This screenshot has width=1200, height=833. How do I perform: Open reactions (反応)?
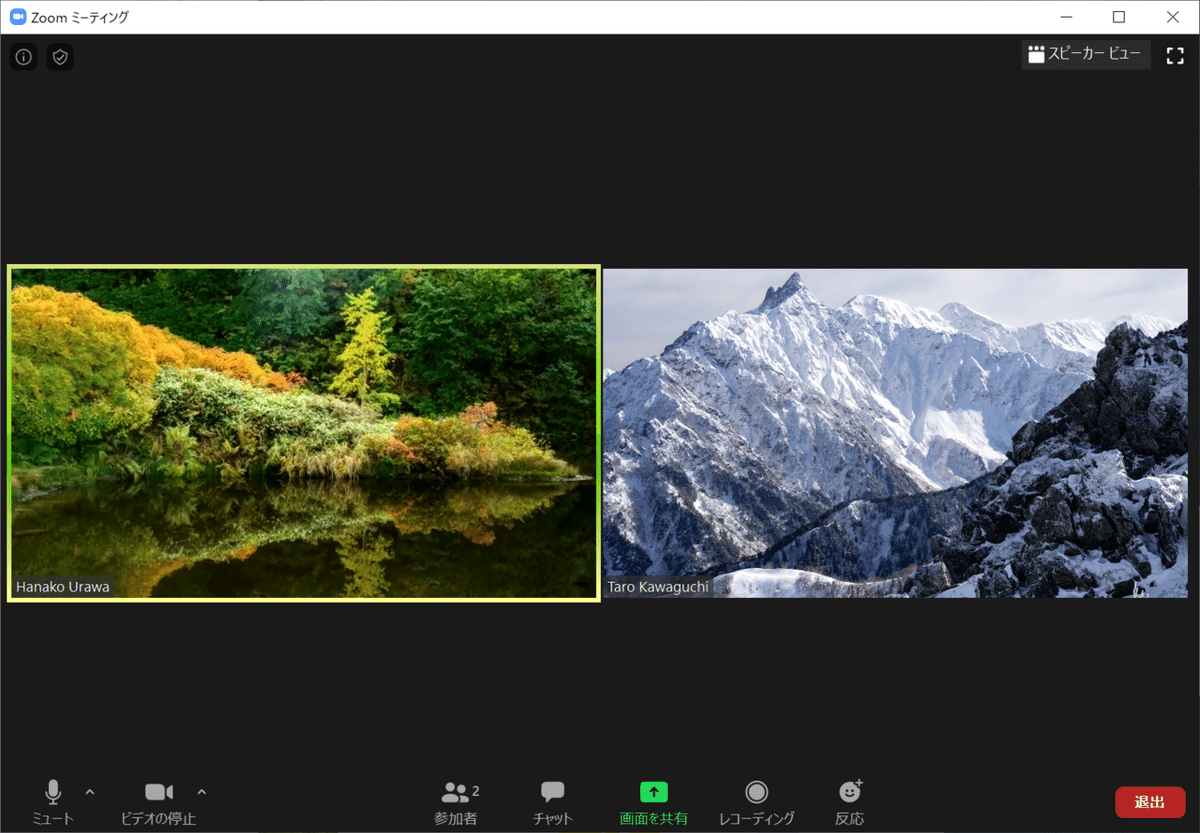coord(850,803)
